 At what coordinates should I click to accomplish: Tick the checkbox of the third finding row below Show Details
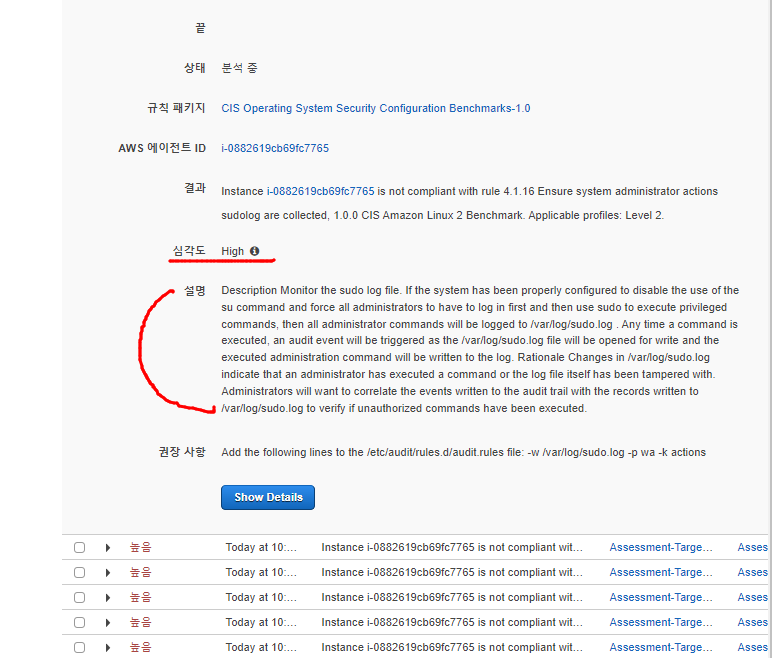(79, 598)
